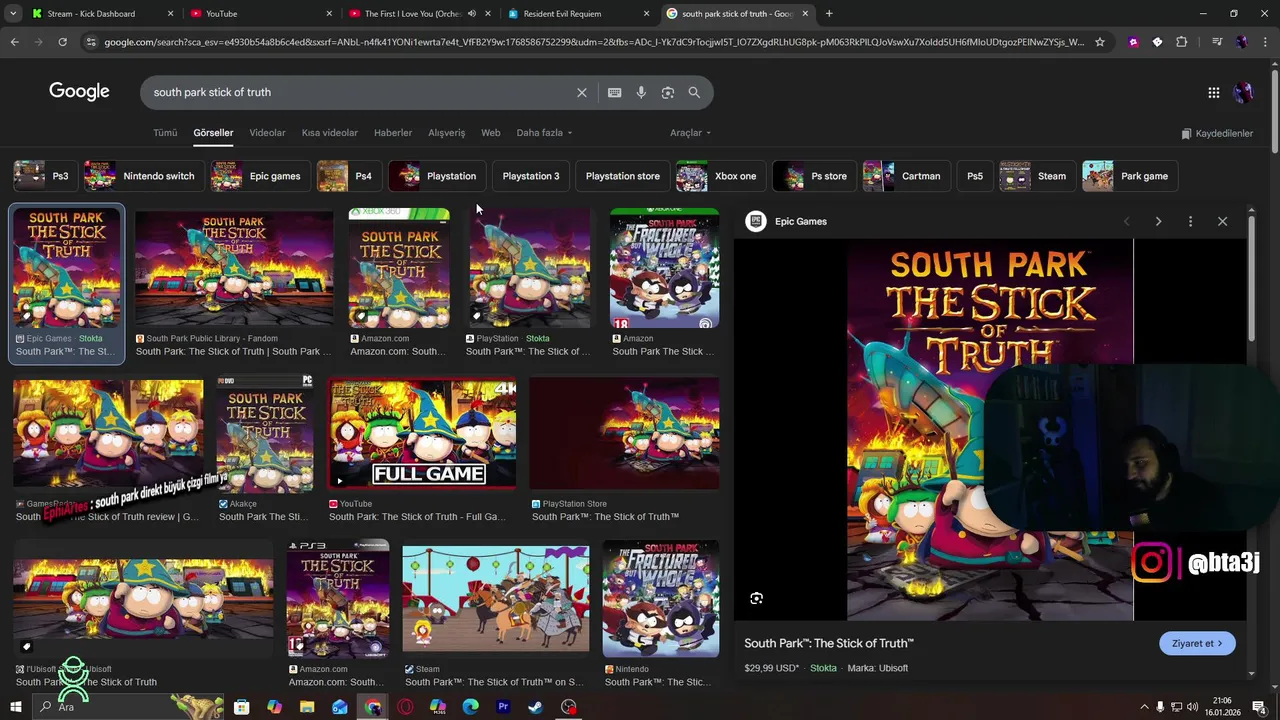
Task: Expand the Araçlar tools dropdown
Action: [690, 133]
